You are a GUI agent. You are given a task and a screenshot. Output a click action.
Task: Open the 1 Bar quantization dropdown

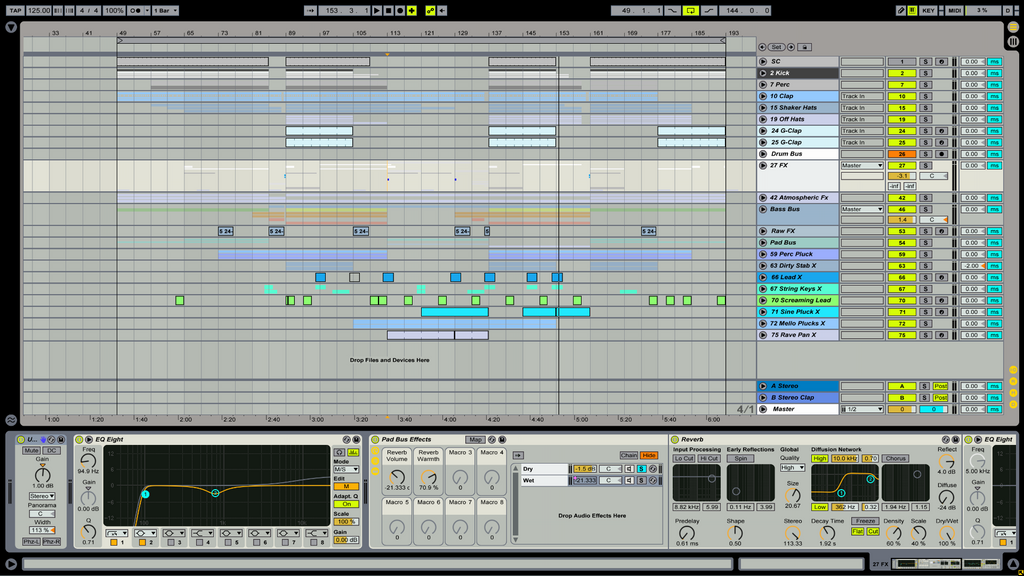[x=165, y=10]
